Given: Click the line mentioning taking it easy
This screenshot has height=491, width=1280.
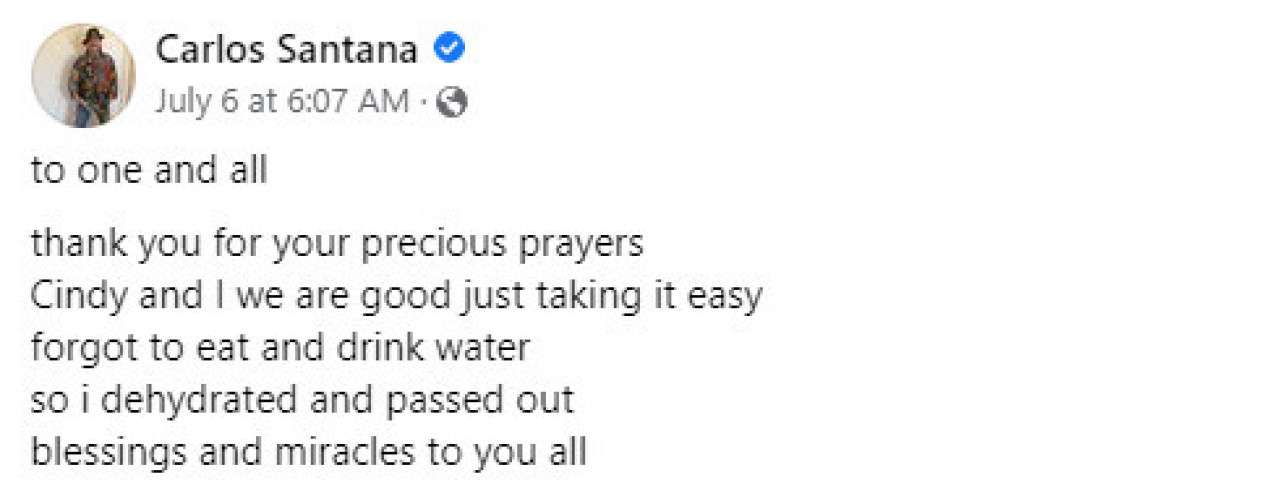Looking at the screenshot, I should click(396, 297).
